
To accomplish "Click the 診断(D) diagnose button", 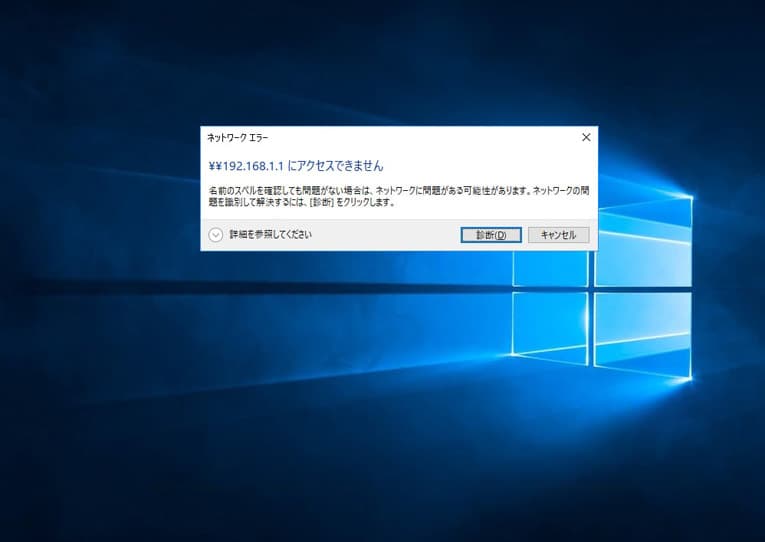I will coord(491,235).
